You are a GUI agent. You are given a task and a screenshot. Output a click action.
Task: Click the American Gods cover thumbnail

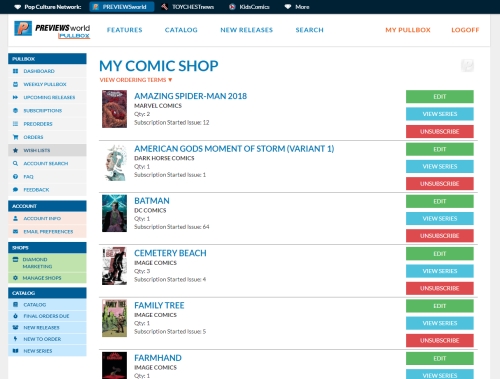pos(115,163)
